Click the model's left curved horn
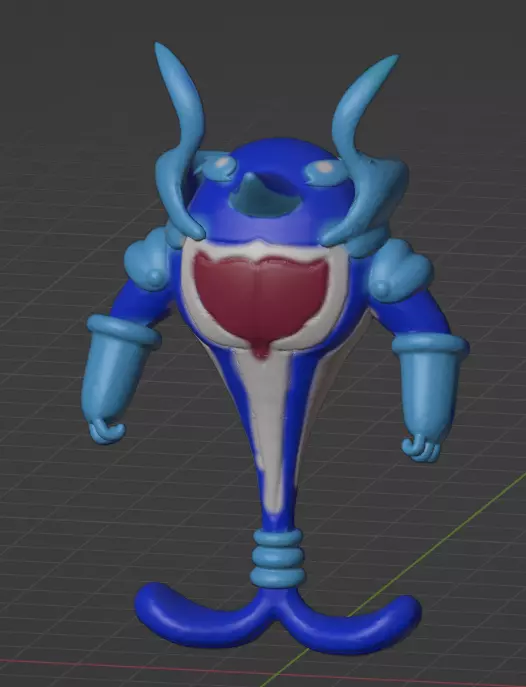The image size is (526, 687). coord(182,140)
